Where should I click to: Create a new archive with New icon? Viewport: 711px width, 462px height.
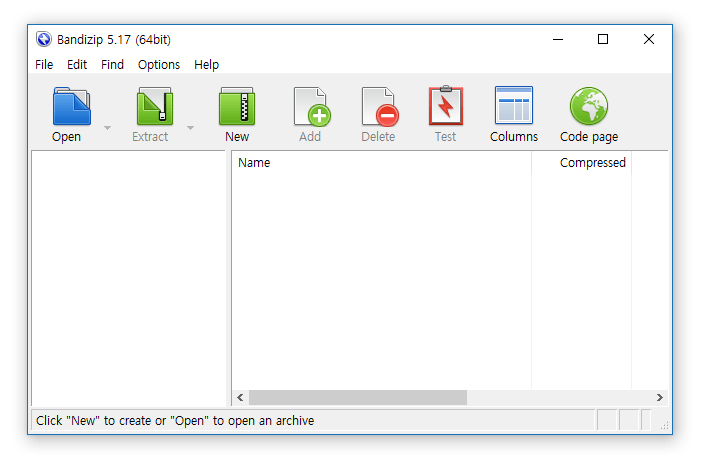click(237, 106)
